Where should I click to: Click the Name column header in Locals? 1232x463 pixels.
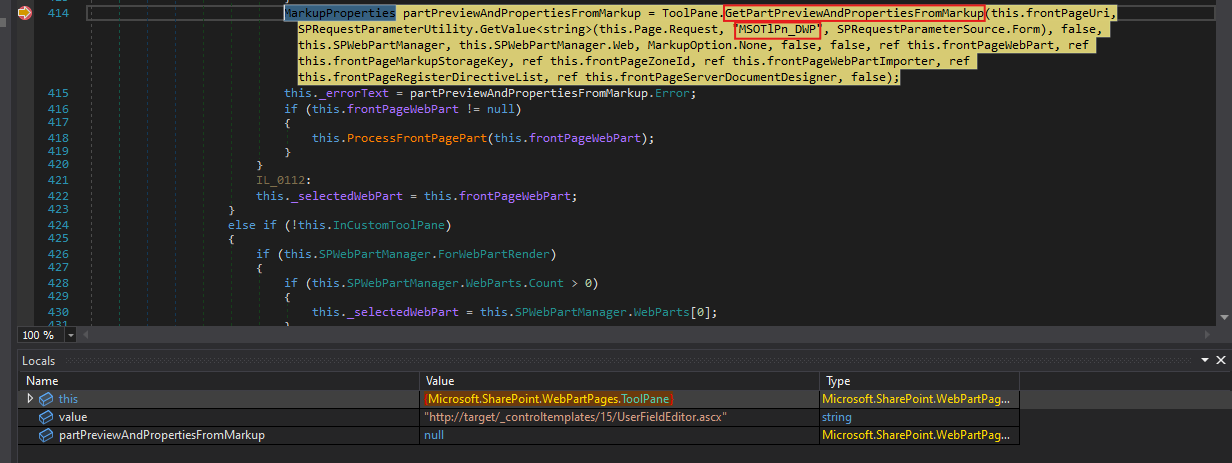pos(220,381)
